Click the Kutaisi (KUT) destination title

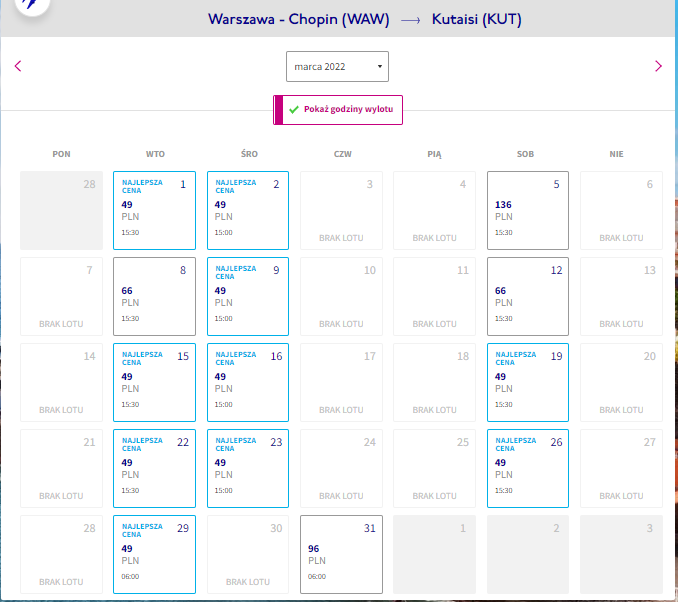tap(477, 19)
